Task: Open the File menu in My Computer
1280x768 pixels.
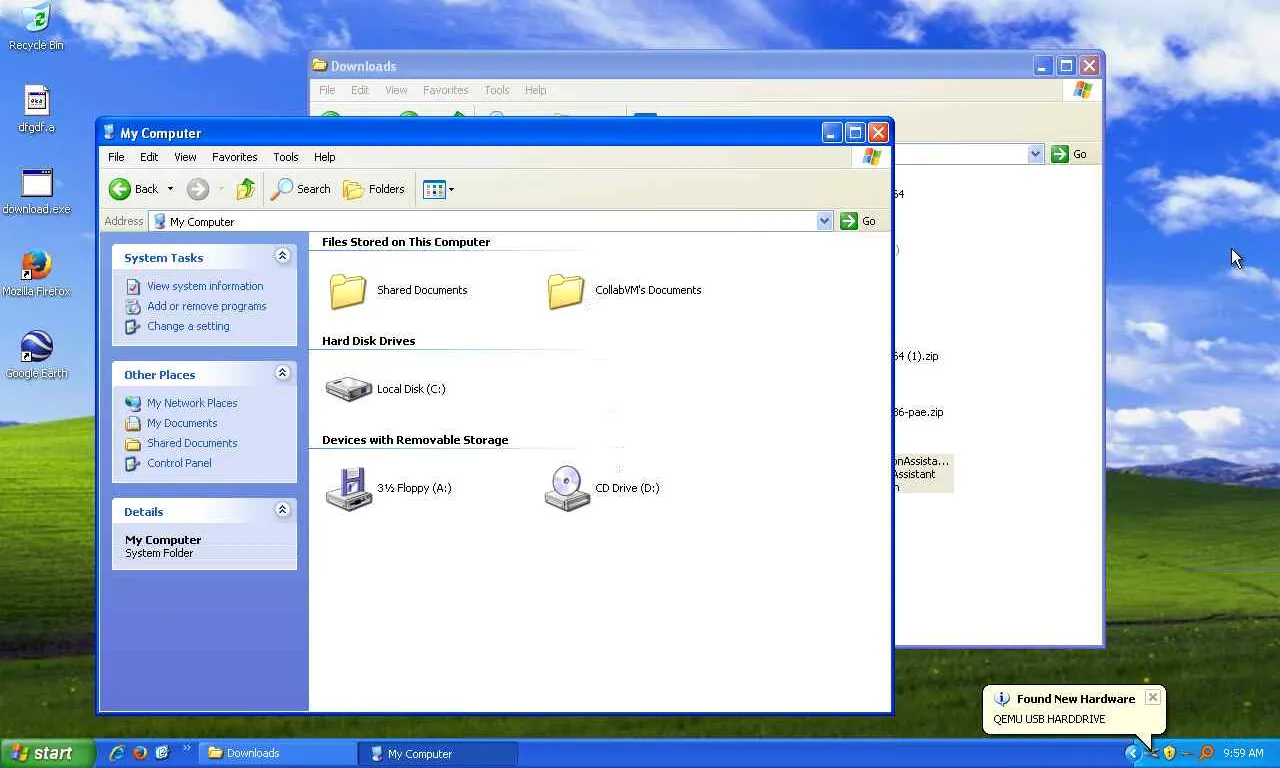Action: (116, 157)
